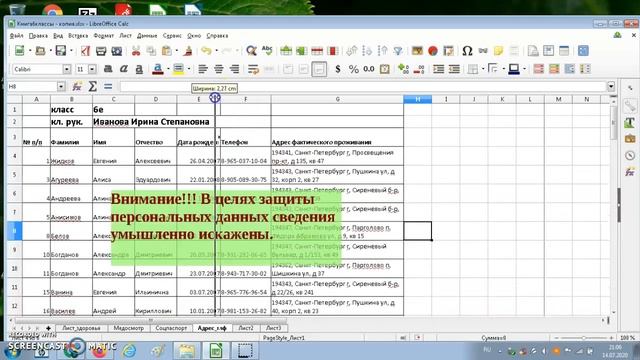Toggle Bold formatting button
This screenshot has height=360, width=640.
point(108,69)
